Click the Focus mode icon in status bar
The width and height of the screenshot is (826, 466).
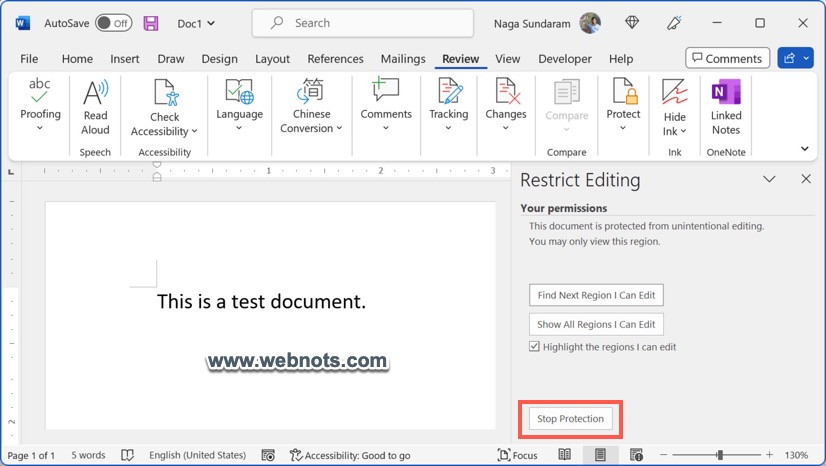[x=517, y=455]
